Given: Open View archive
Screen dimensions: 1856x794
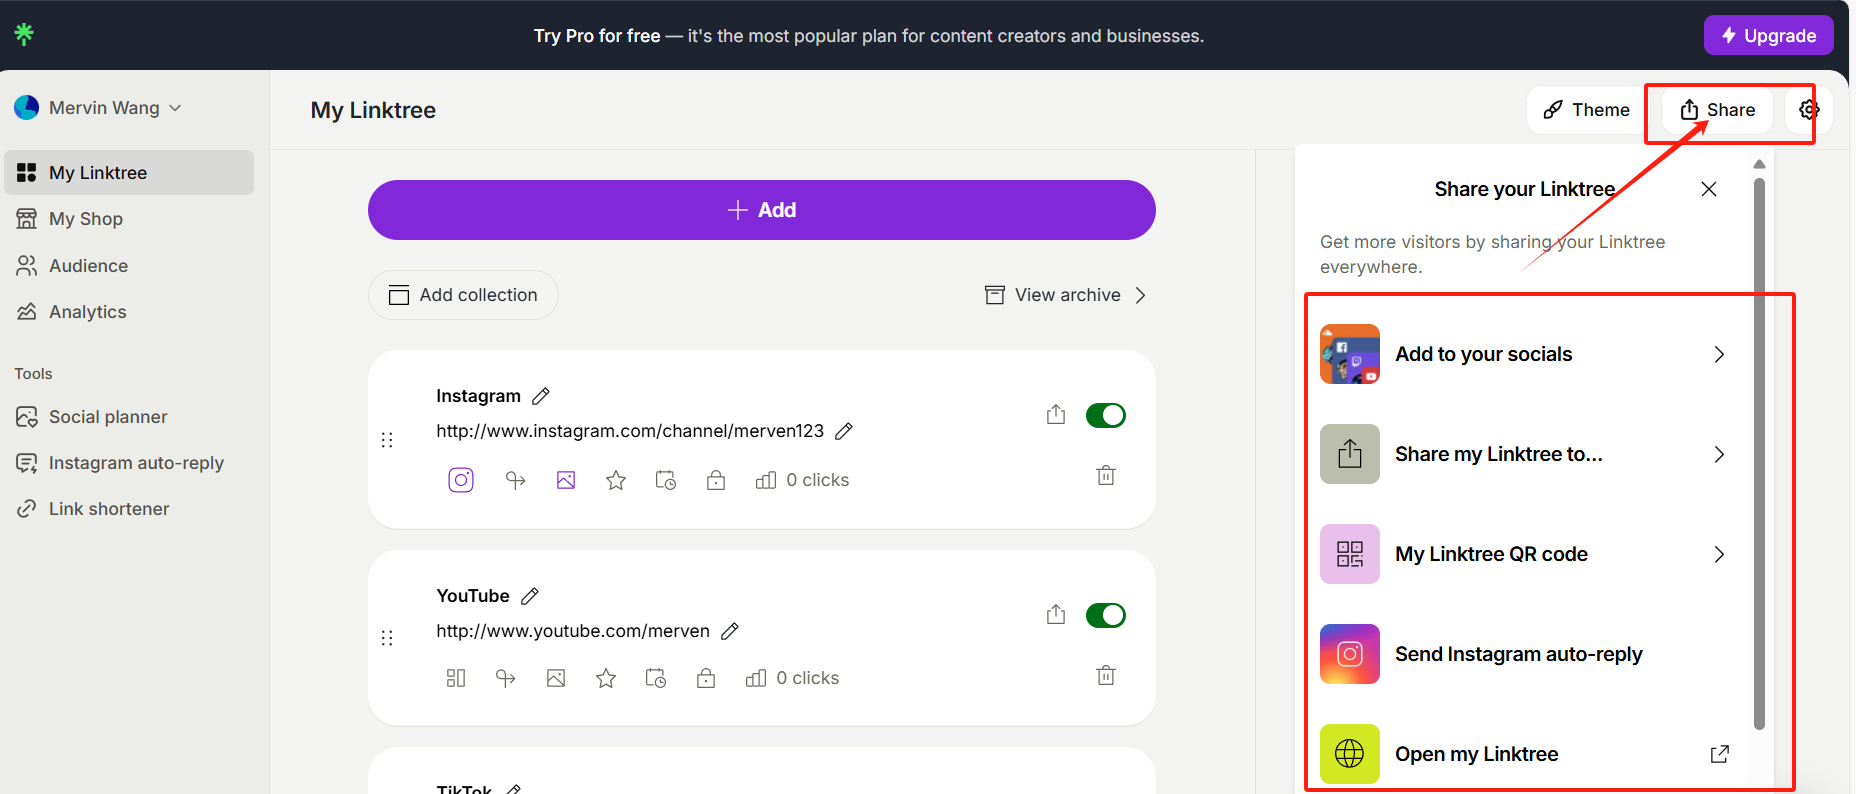Looking at the screenshot, I should (x=1065, y=295).
